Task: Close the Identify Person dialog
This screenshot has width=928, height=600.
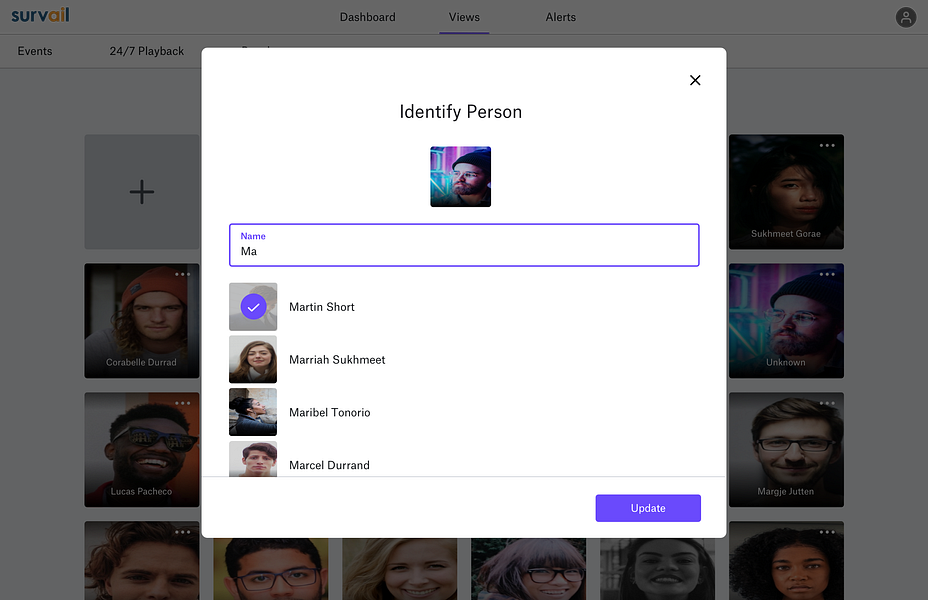Action: coord(695,80)
